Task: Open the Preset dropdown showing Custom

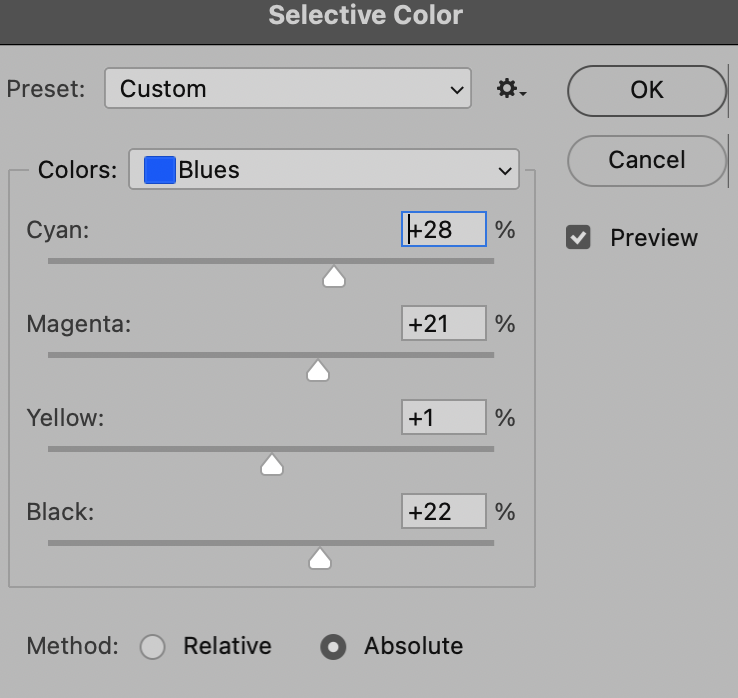Action: pos(288,88)
